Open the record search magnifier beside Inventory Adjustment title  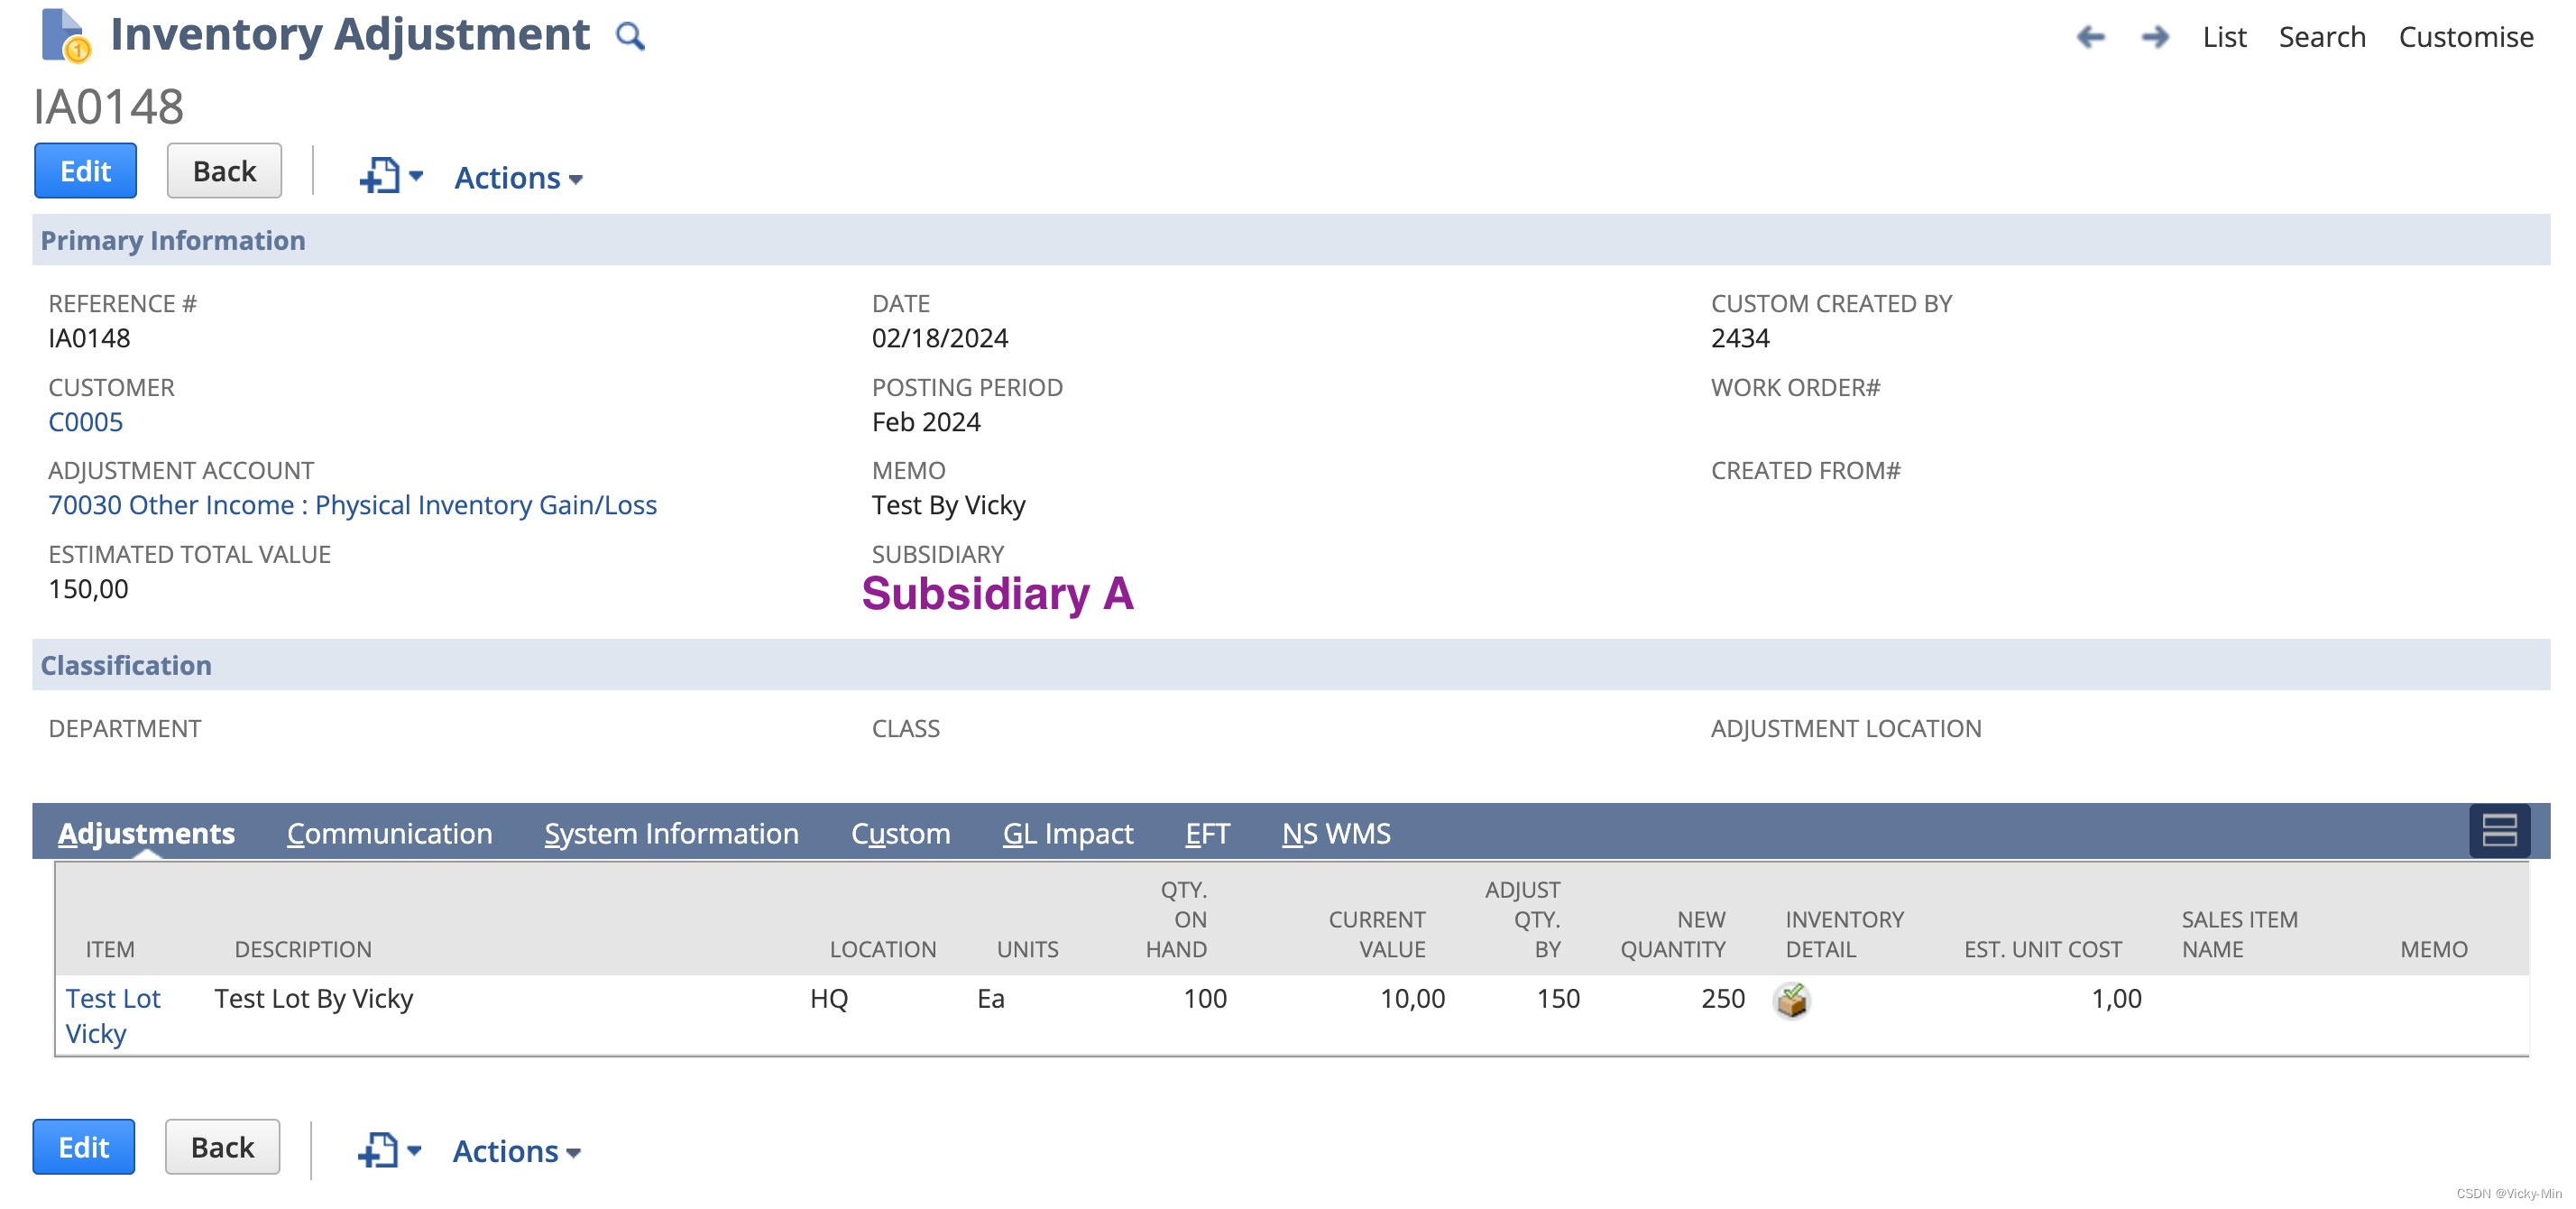click(631, 36)
